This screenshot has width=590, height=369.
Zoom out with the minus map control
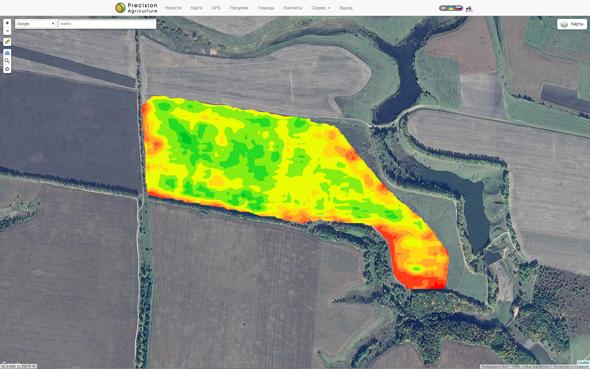click(x=7, y=31)
